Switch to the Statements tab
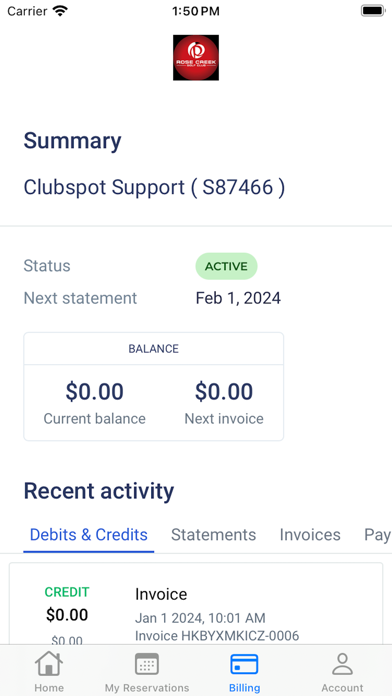This screenshot has height=696, width=392. pyautogui.click(x=214, y=535)
